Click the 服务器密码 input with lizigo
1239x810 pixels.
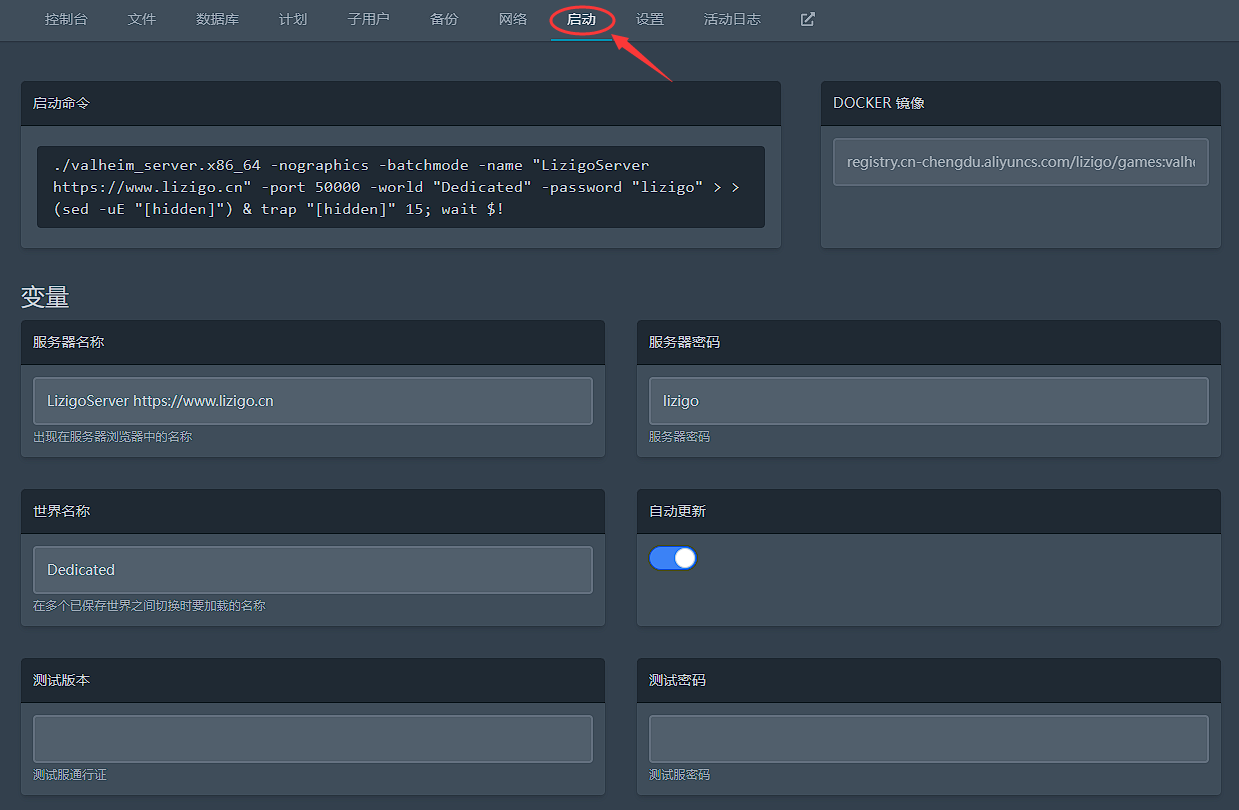929,401
